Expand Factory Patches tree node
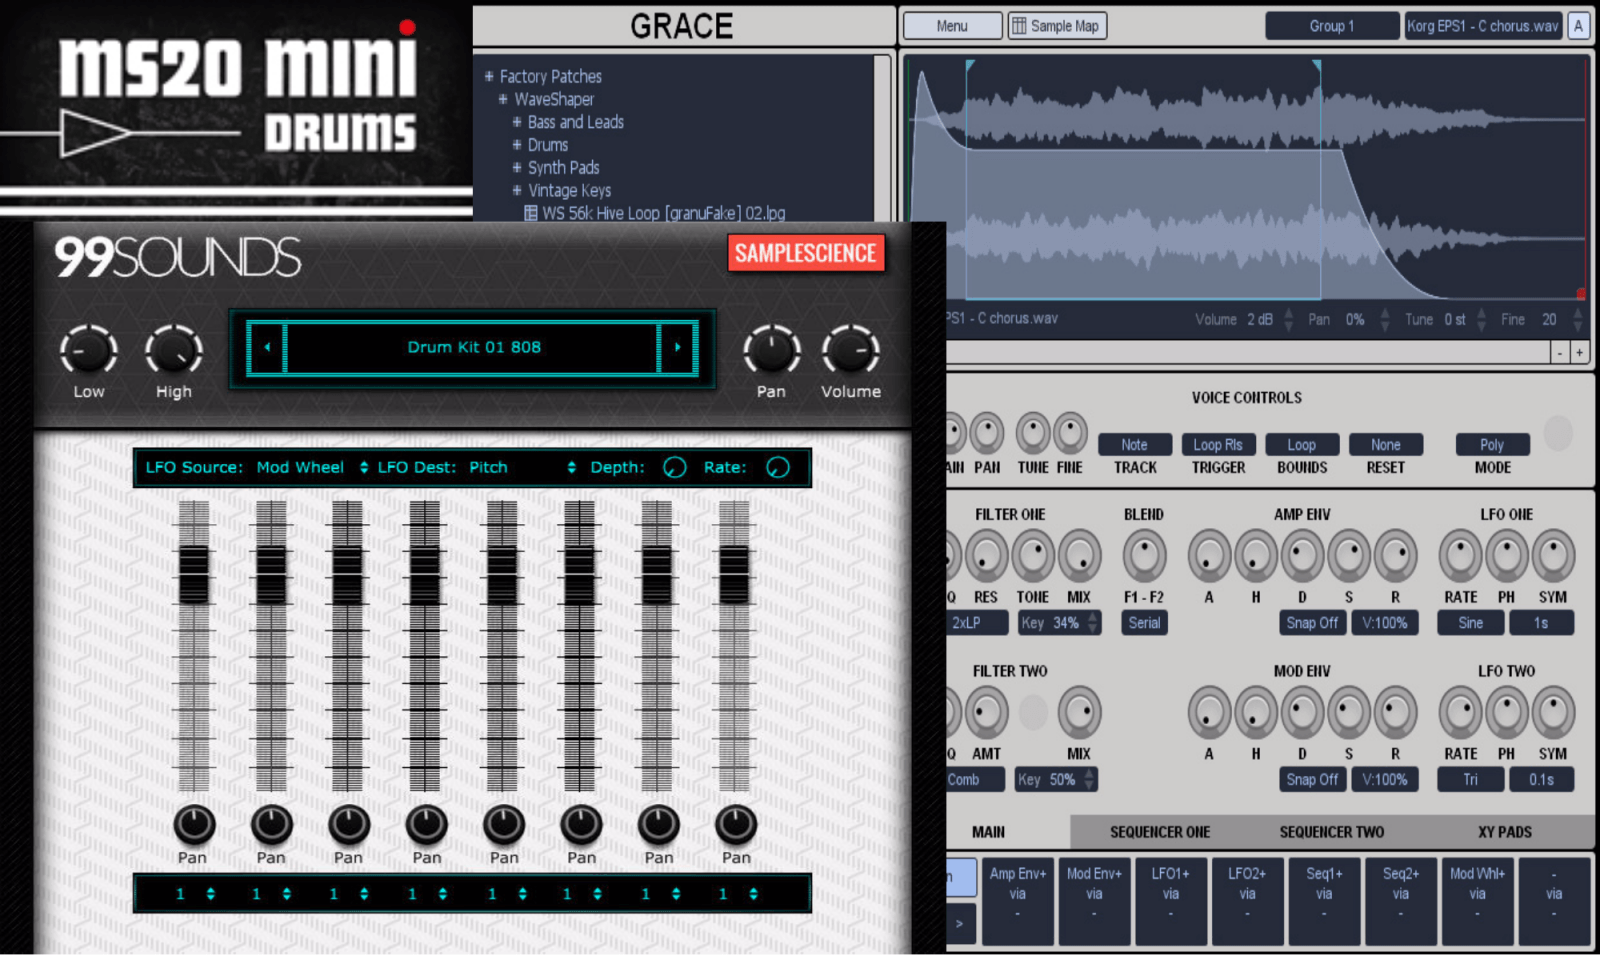The height and width of the screenshot is (960, 1600). [x=489, y=76]
